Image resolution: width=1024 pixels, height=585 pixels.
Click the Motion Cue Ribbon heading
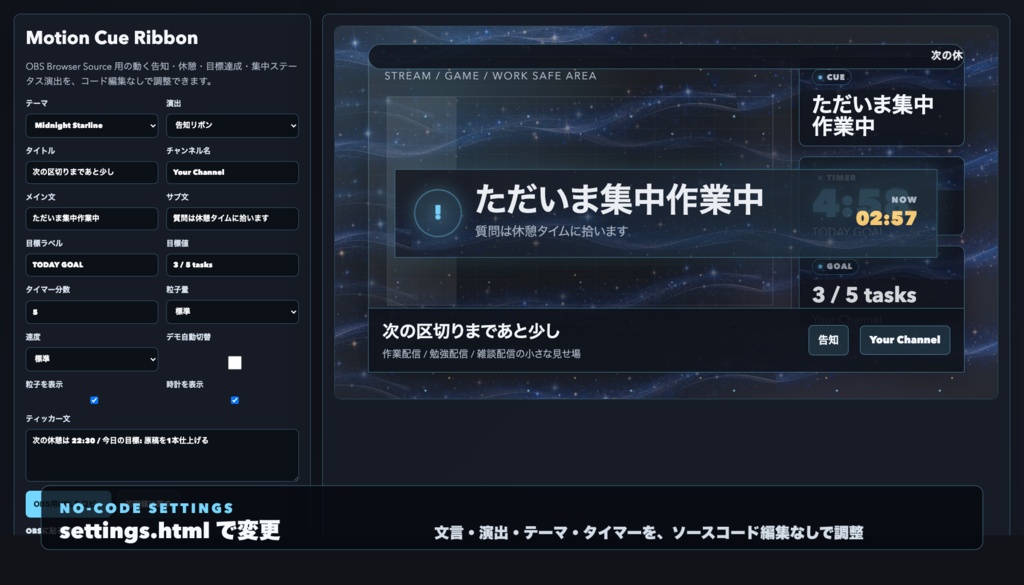tap(112, 38)
